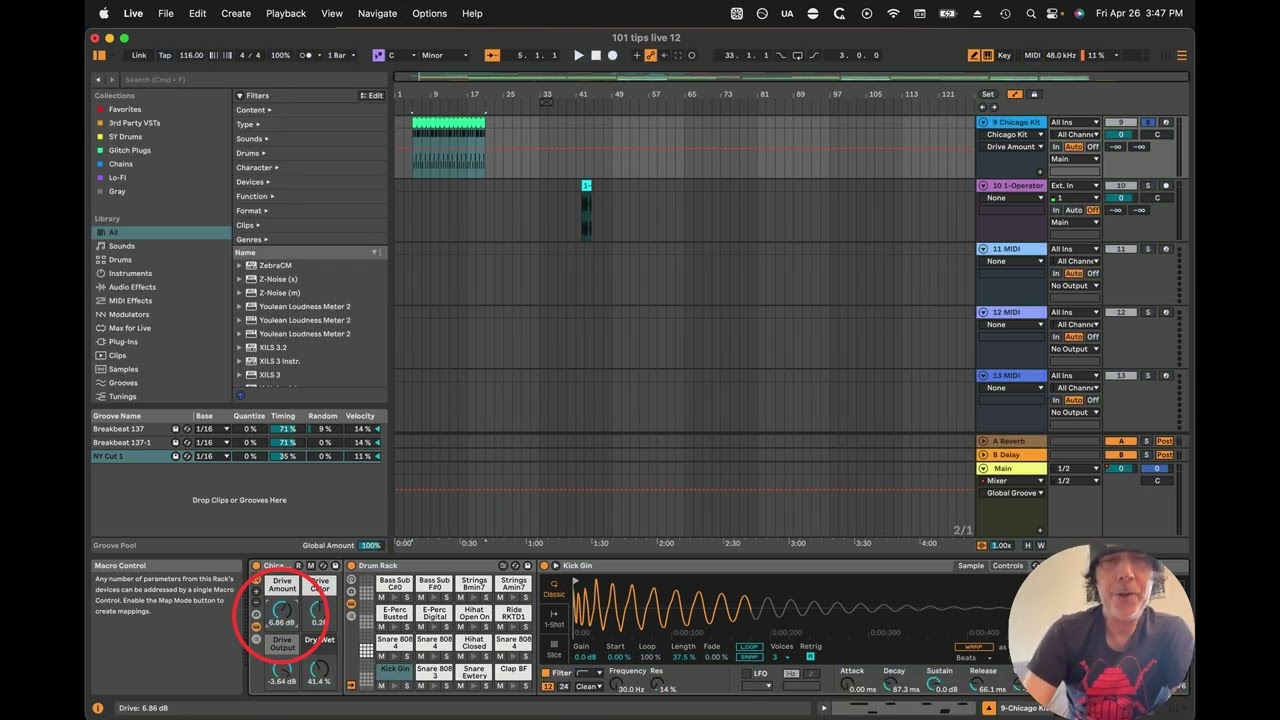Open All Ins dropdown for 9 Chicago Kit

(1074, 122)
